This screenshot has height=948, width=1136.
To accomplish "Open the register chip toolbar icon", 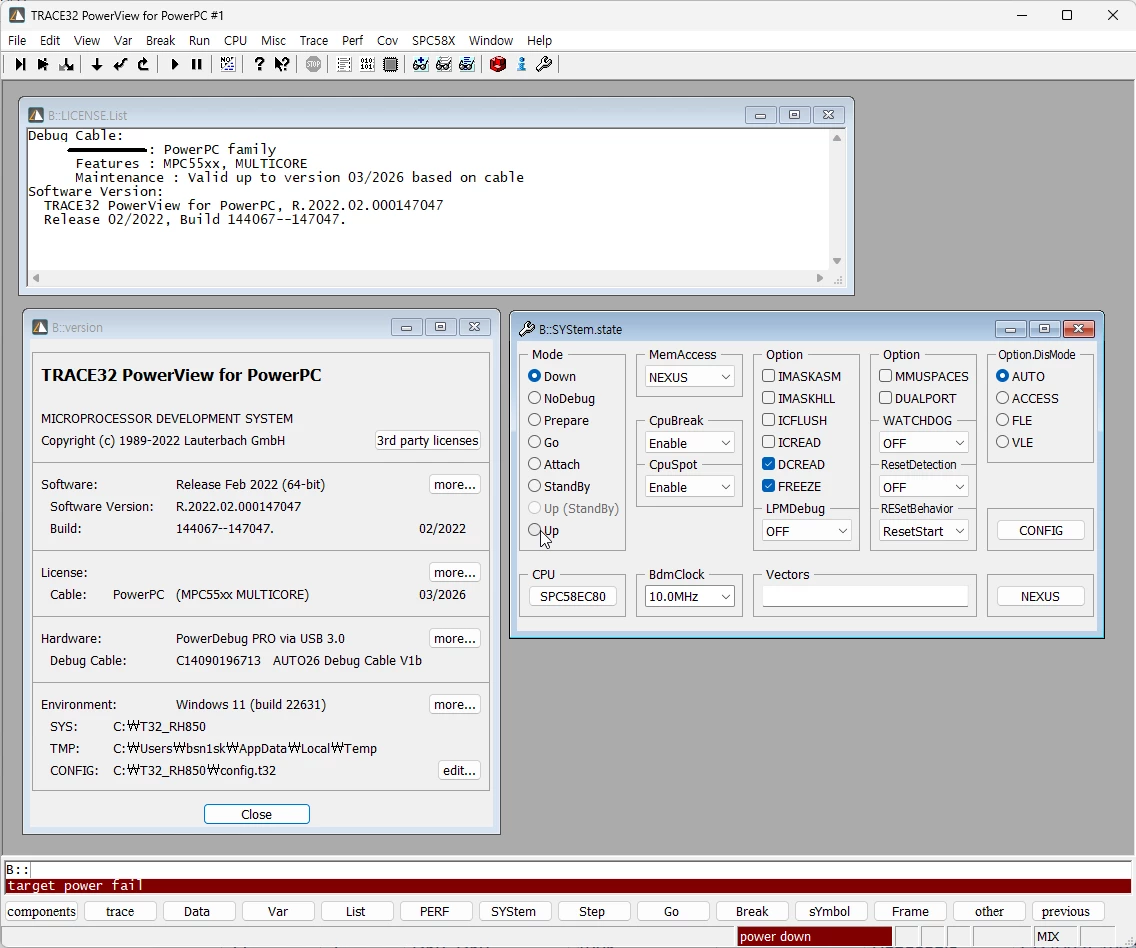I will (x=390, y=64).
